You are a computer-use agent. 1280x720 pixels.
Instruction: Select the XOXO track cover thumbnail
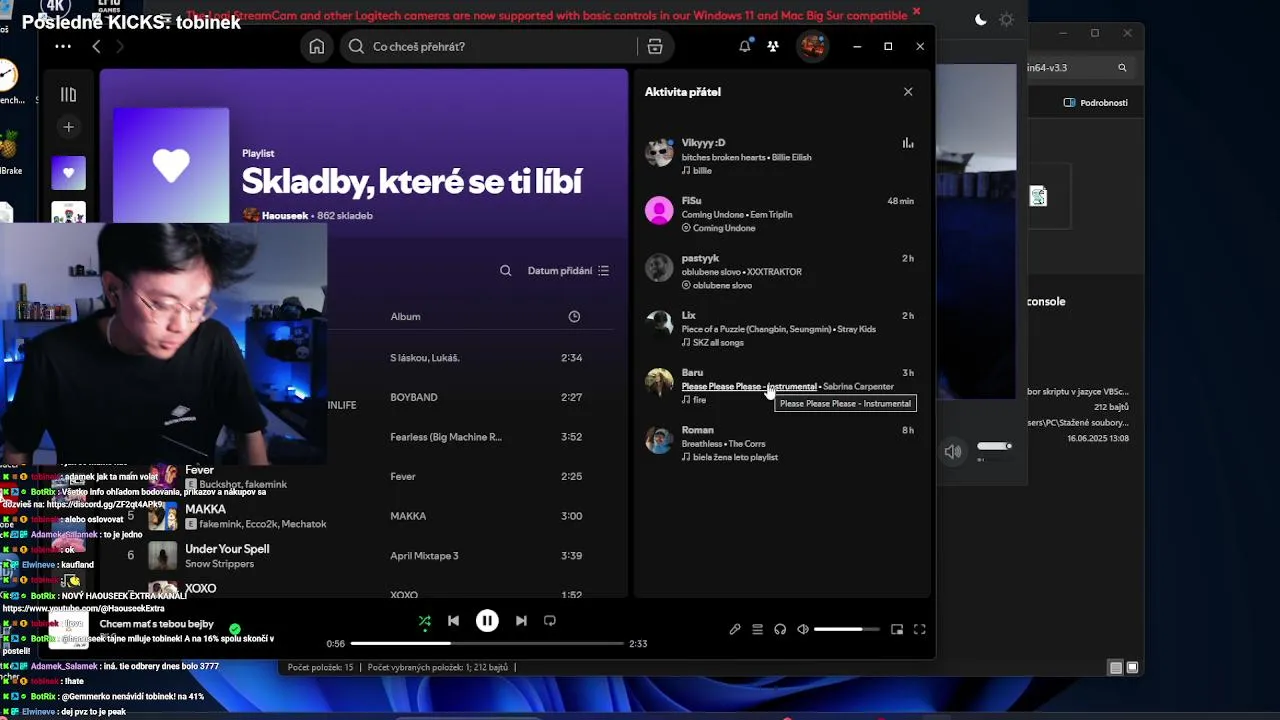point(162,589)
